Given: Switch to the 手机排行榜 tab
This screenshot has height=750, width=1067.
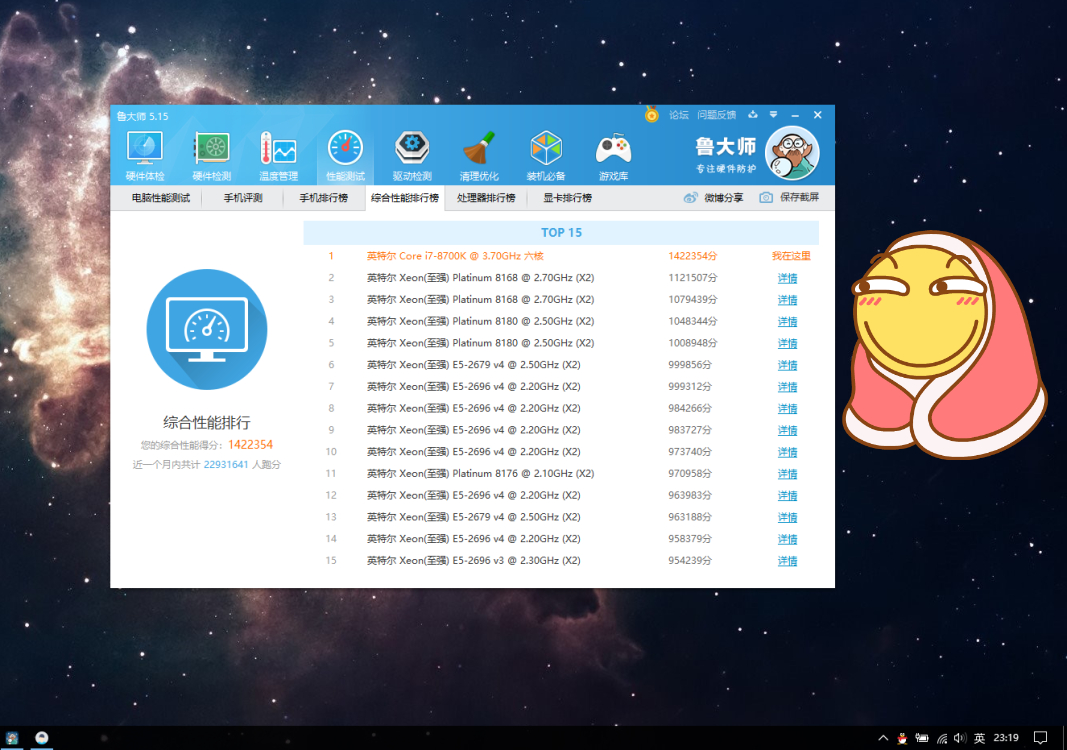Looking at the screenshot, I should tap(324, 198).
